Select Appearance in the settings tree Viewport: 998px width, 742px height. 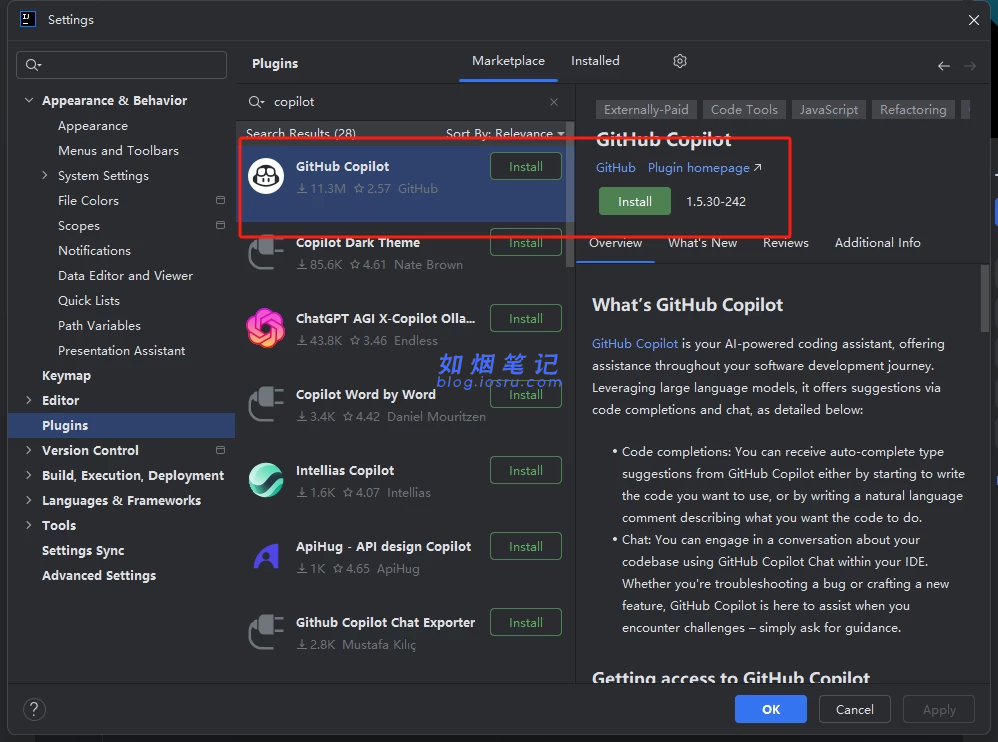coord(93,125)
